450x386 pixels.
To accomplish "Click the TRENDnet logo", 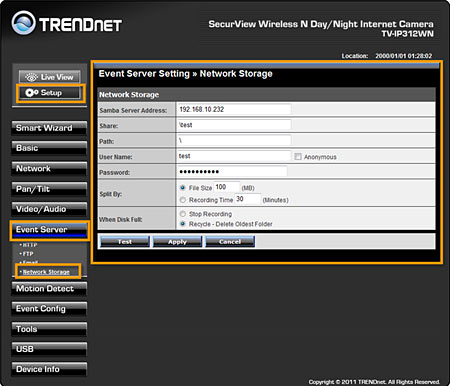I will click(67, 23).
